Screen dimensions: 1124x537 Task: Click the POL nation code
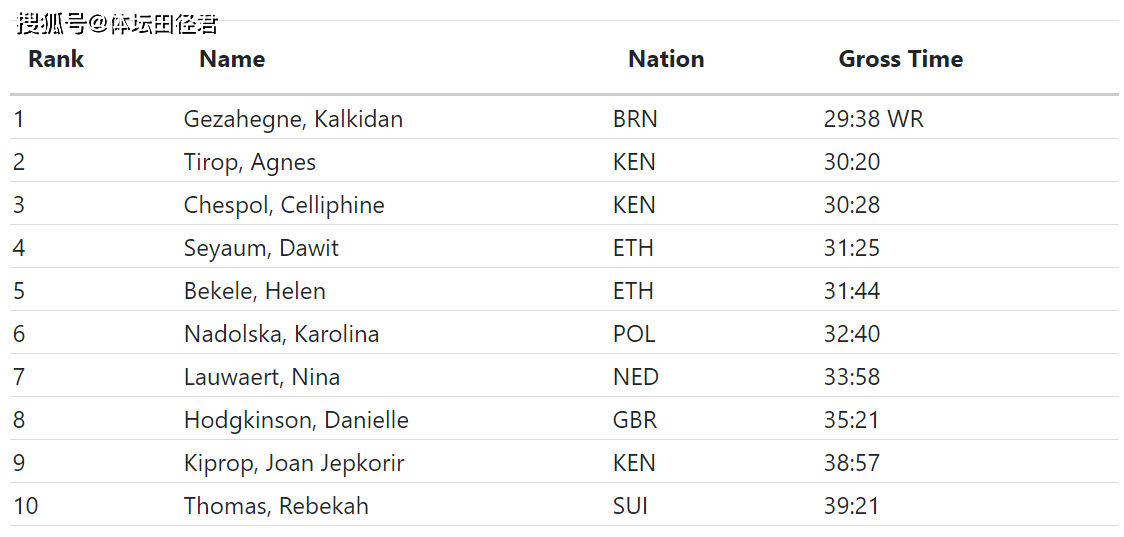[634, 334]
